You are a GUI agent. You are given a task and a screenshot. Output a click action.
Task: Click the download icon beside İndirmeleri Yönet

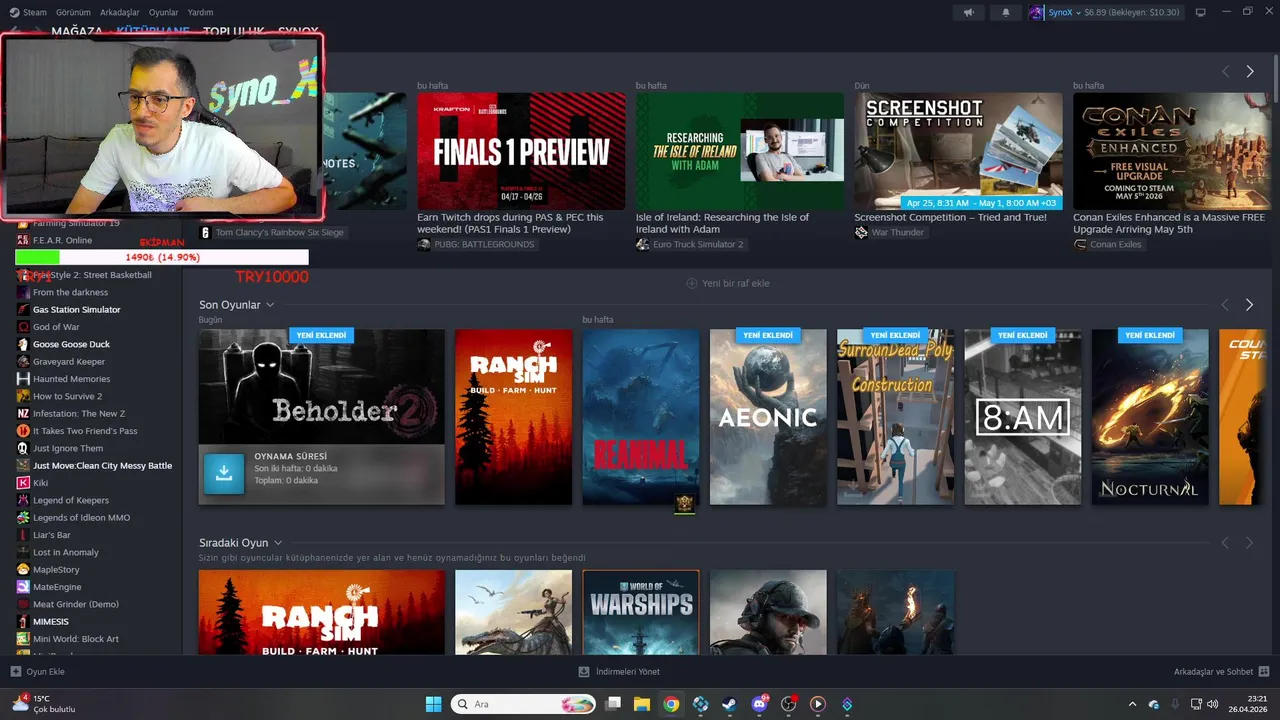(585, 672)
